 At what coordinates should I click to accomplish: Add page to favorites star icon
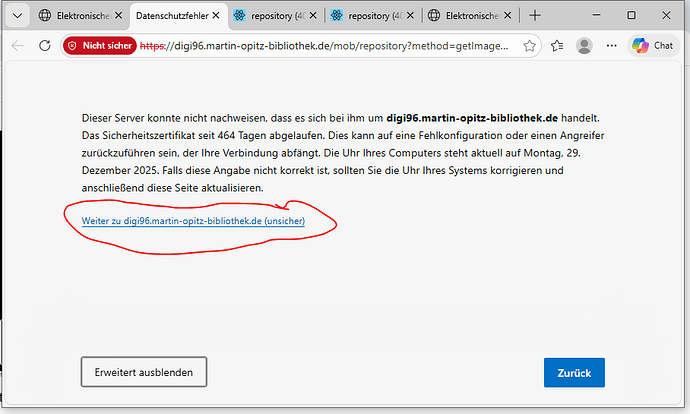[x=529, y=46]
